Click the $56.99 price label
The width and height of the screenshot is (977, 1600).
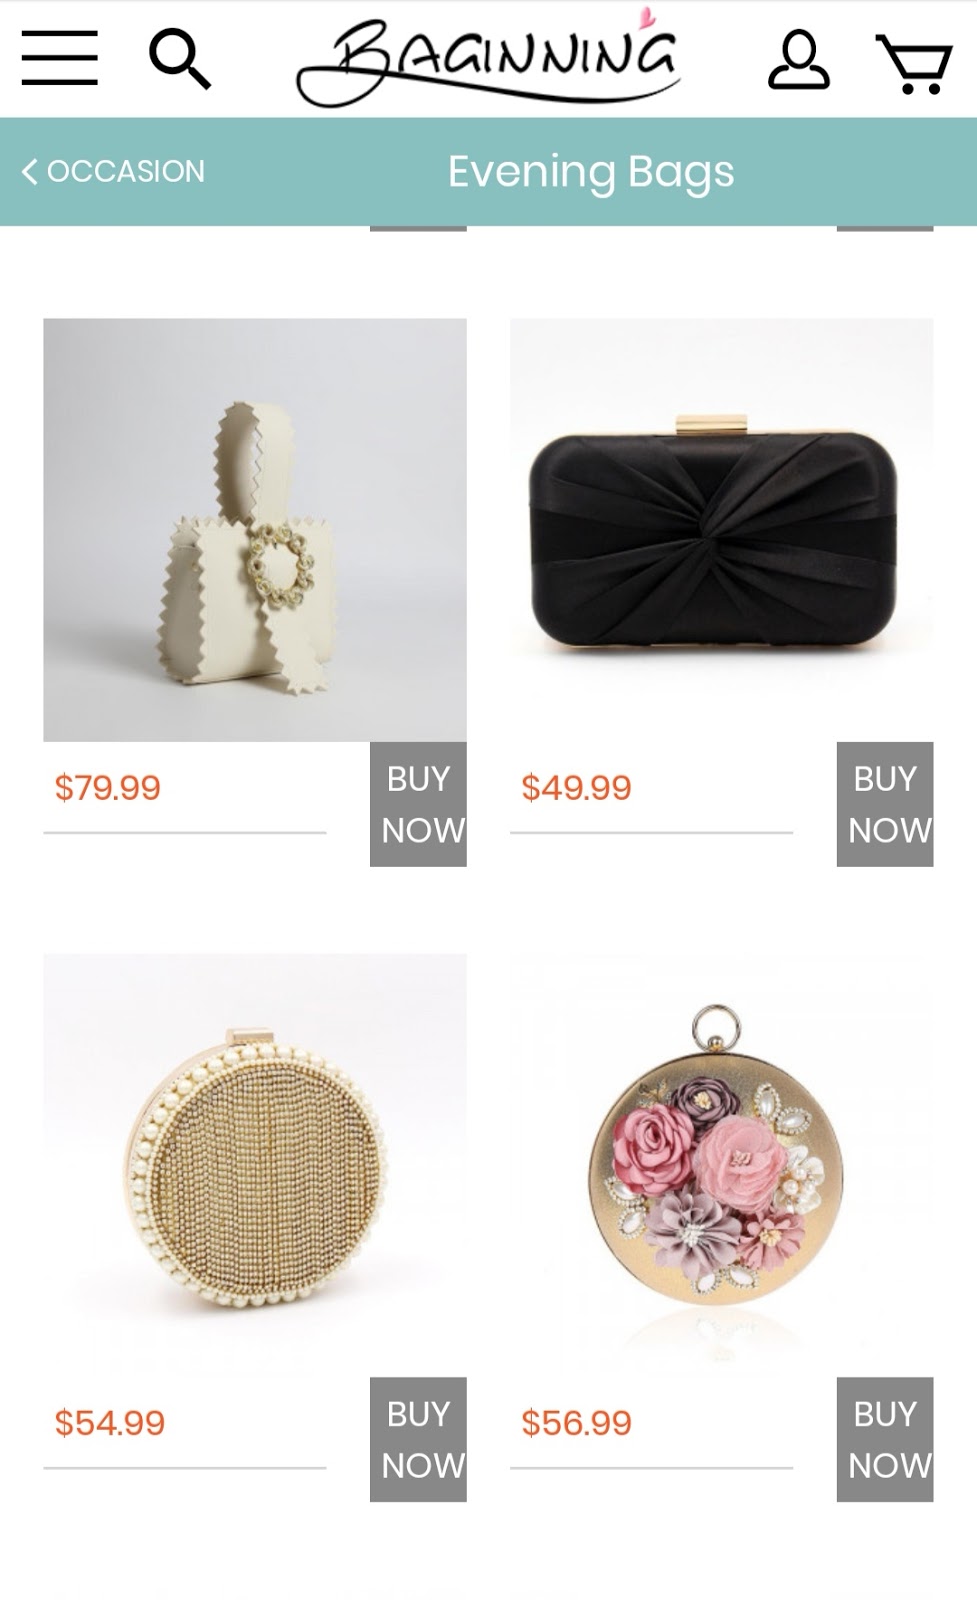click(576, 1422)
